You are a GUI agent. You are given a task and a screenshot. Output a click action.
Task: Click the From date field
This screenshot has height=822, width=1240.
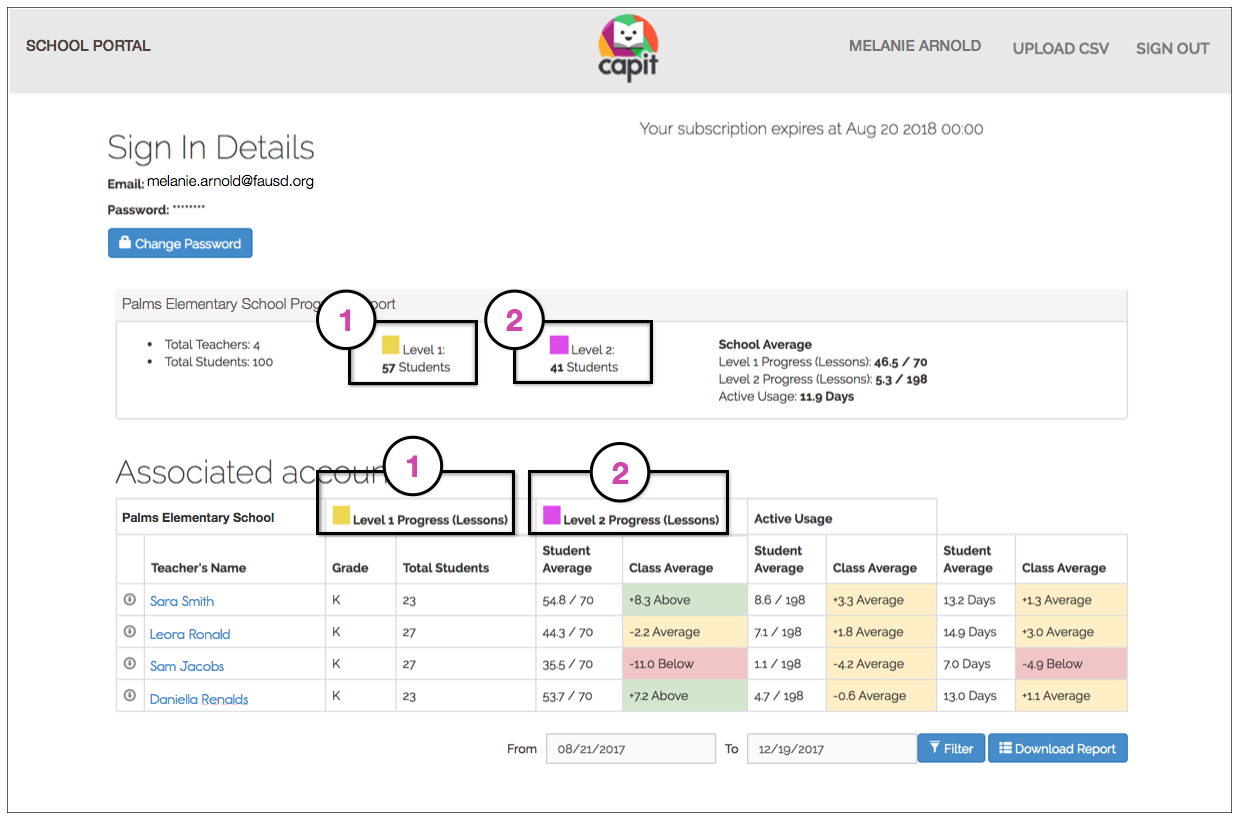[x=630, y=747]
